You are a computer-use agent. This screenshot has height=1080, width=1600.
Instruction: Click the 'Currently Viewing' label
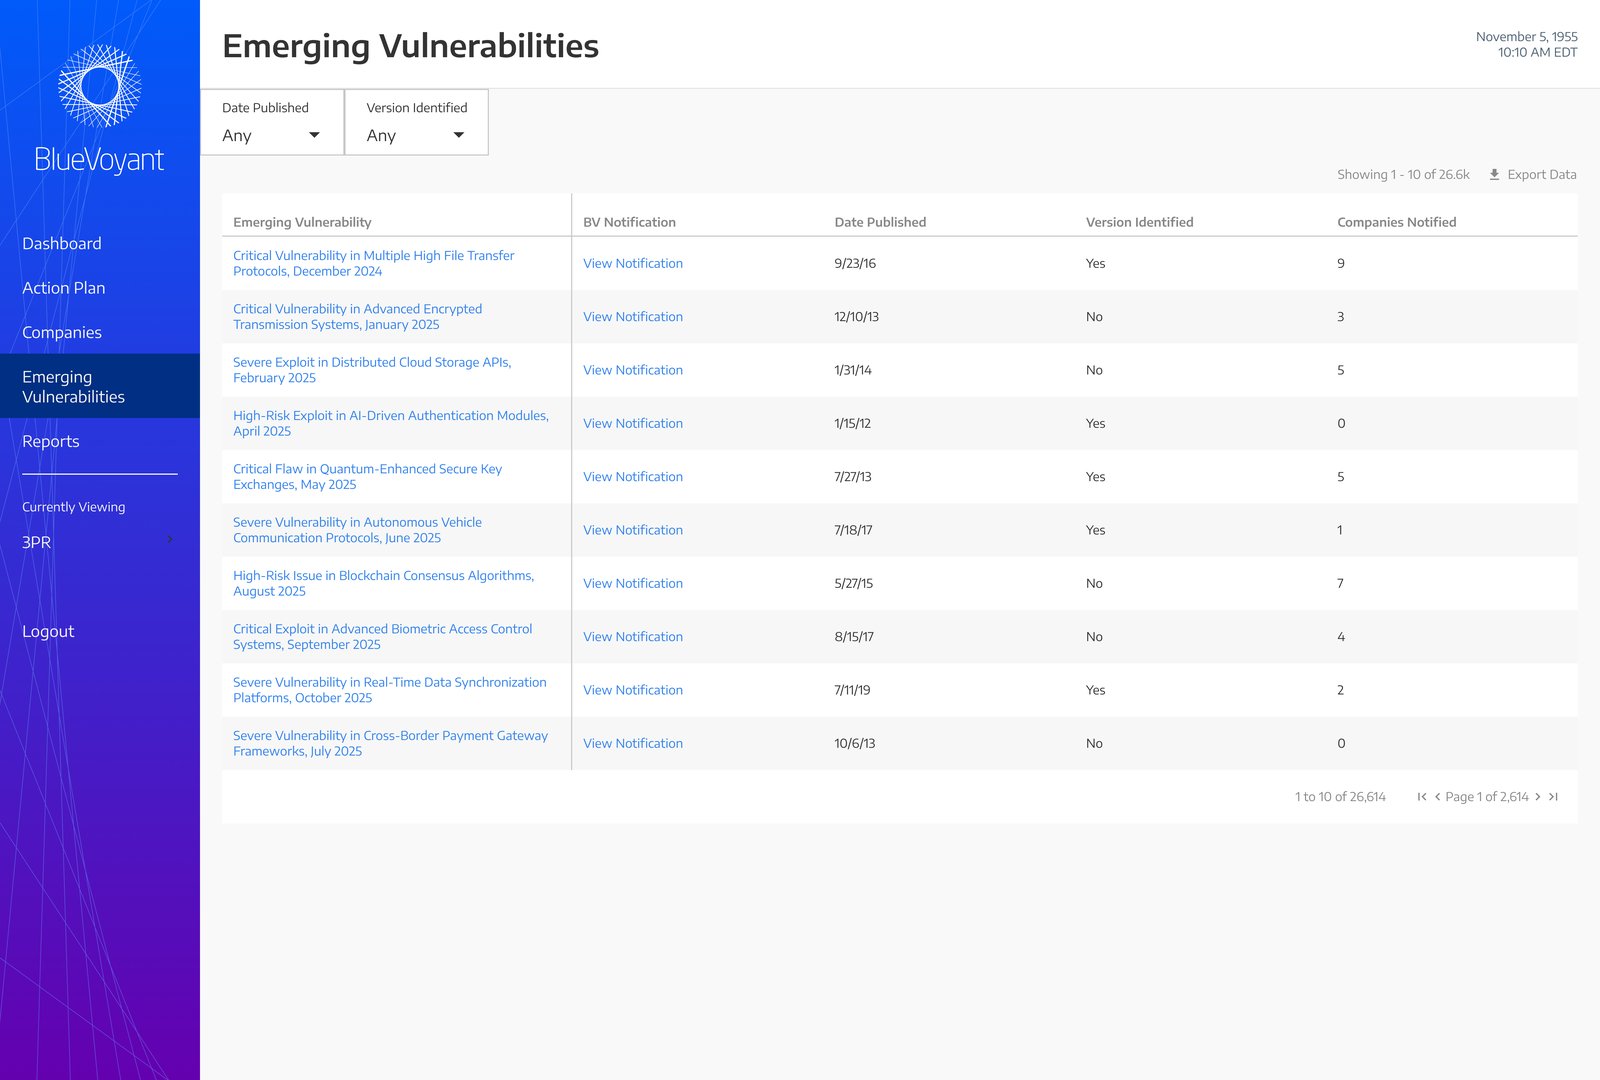74,507
